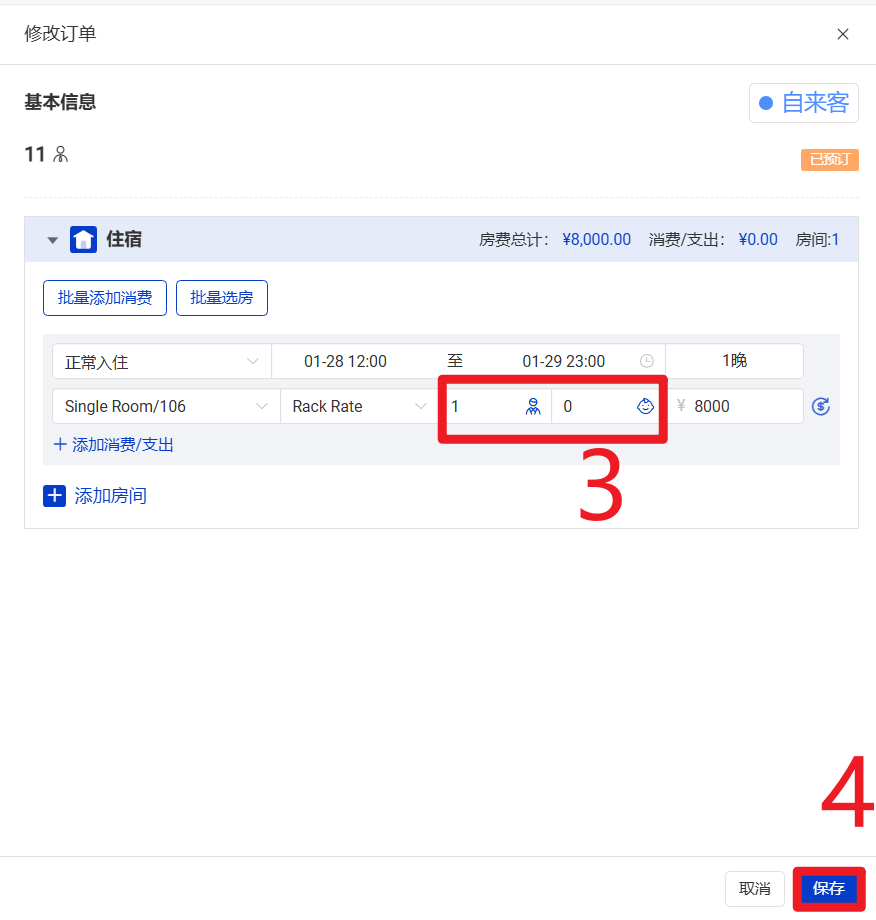Open the check-in type dropdown
Image resolution: width=876 pixels, height=920 pixels.
click(x=160, y=361)
